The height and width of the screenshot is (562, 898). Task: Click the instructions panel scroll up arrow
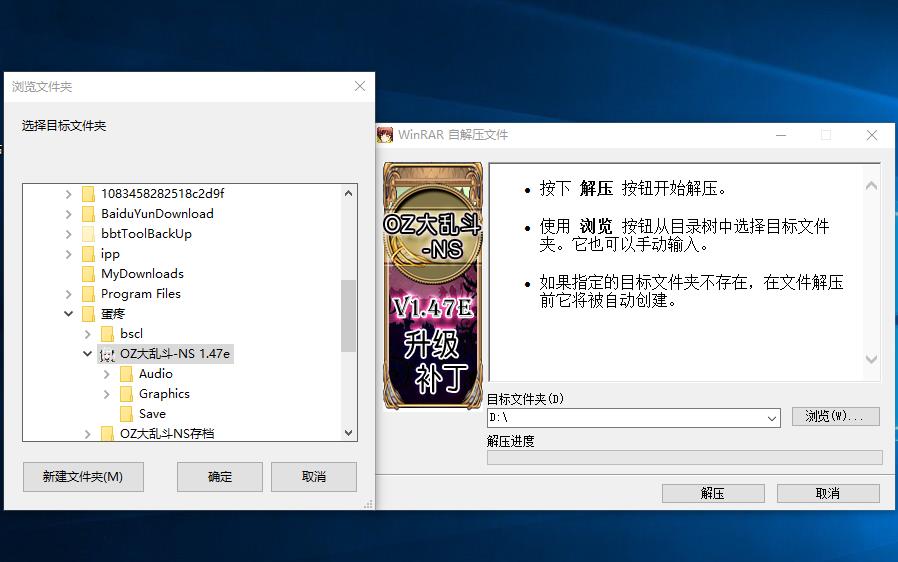(871, 186)
